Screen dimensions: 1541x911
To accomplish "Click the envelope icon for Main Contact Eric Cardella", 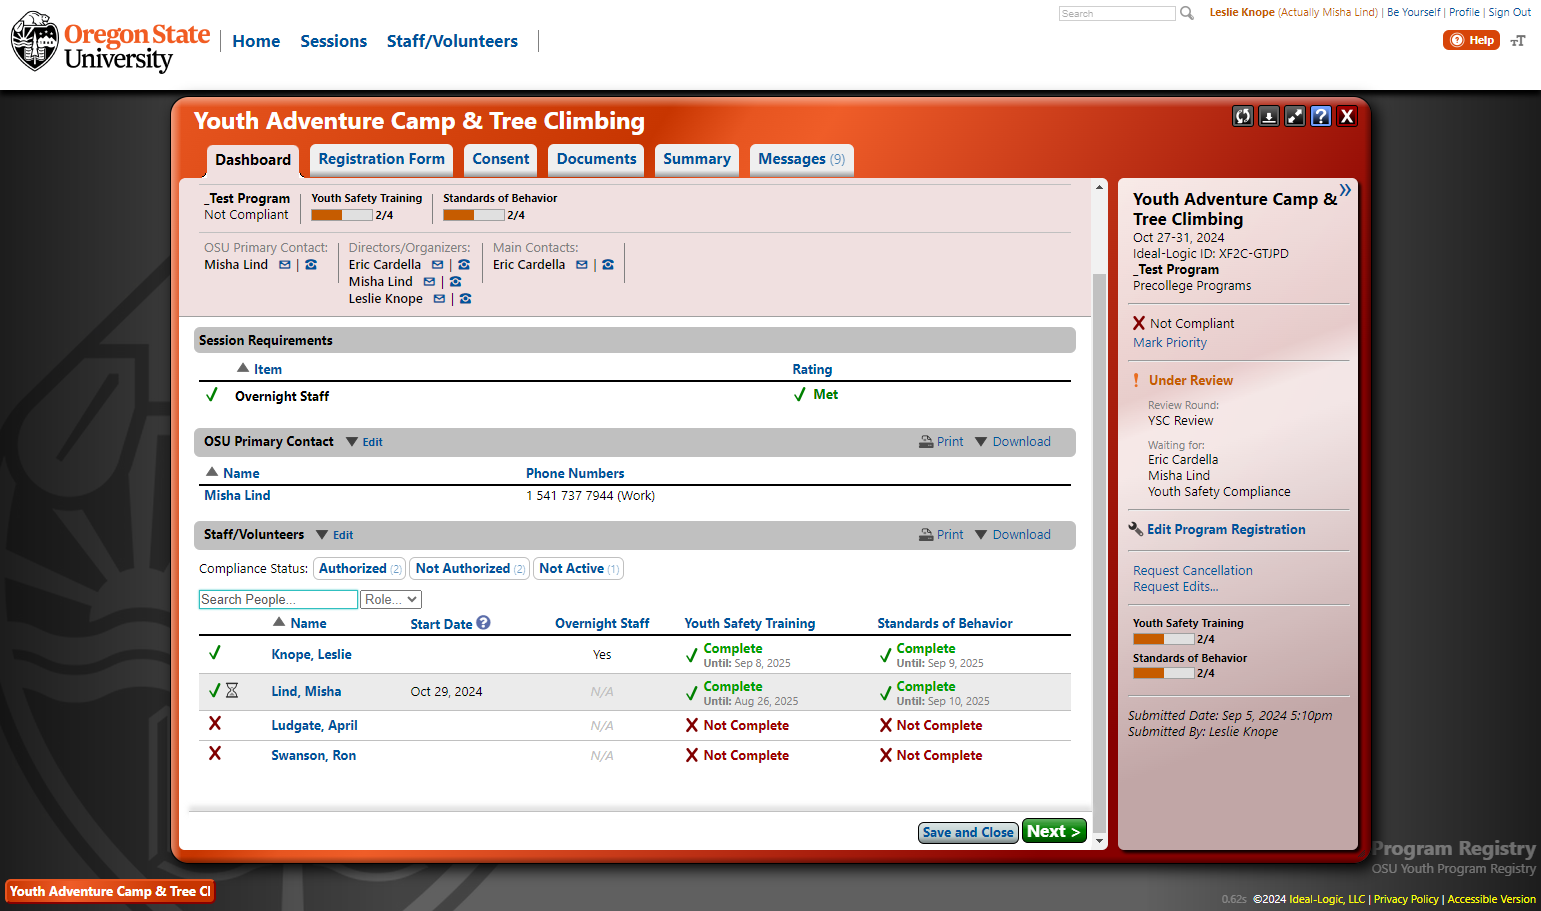I will click(582, 265).
